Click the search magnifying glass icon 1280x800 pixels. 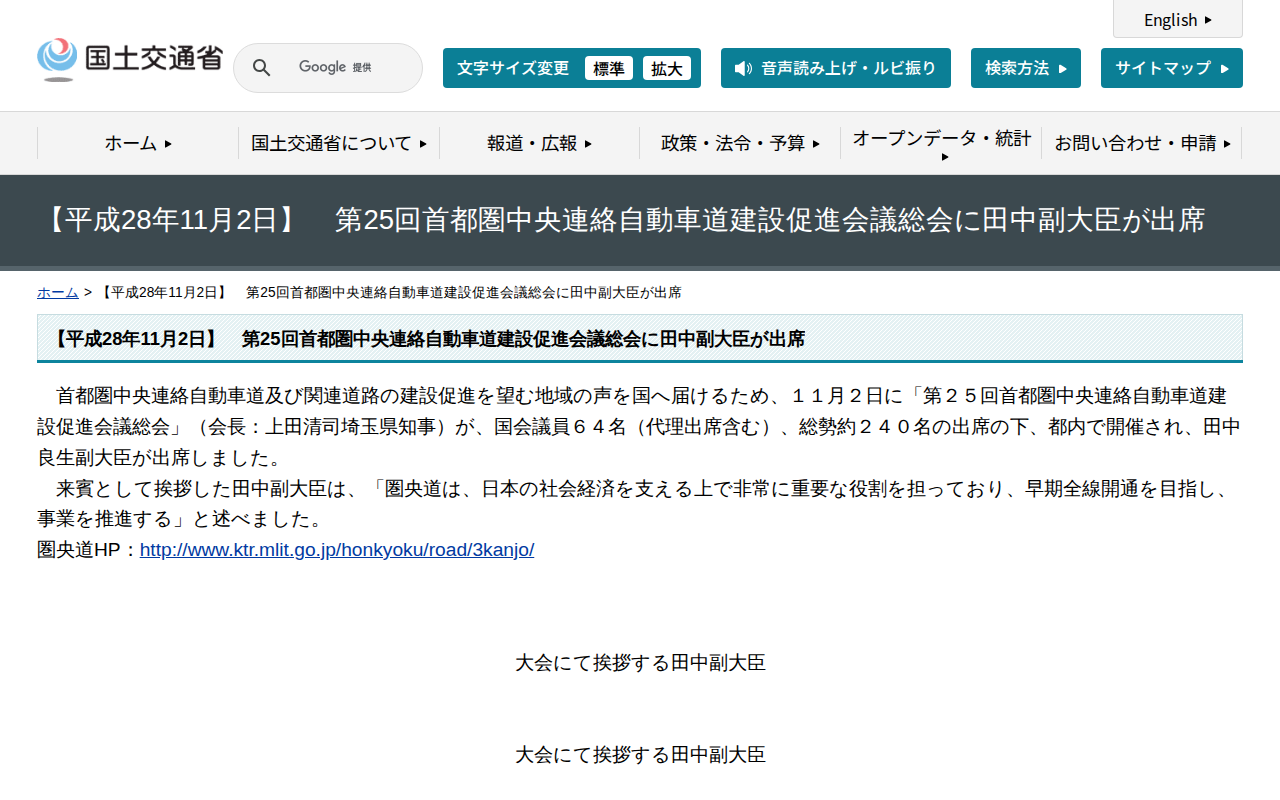(261, 67)
